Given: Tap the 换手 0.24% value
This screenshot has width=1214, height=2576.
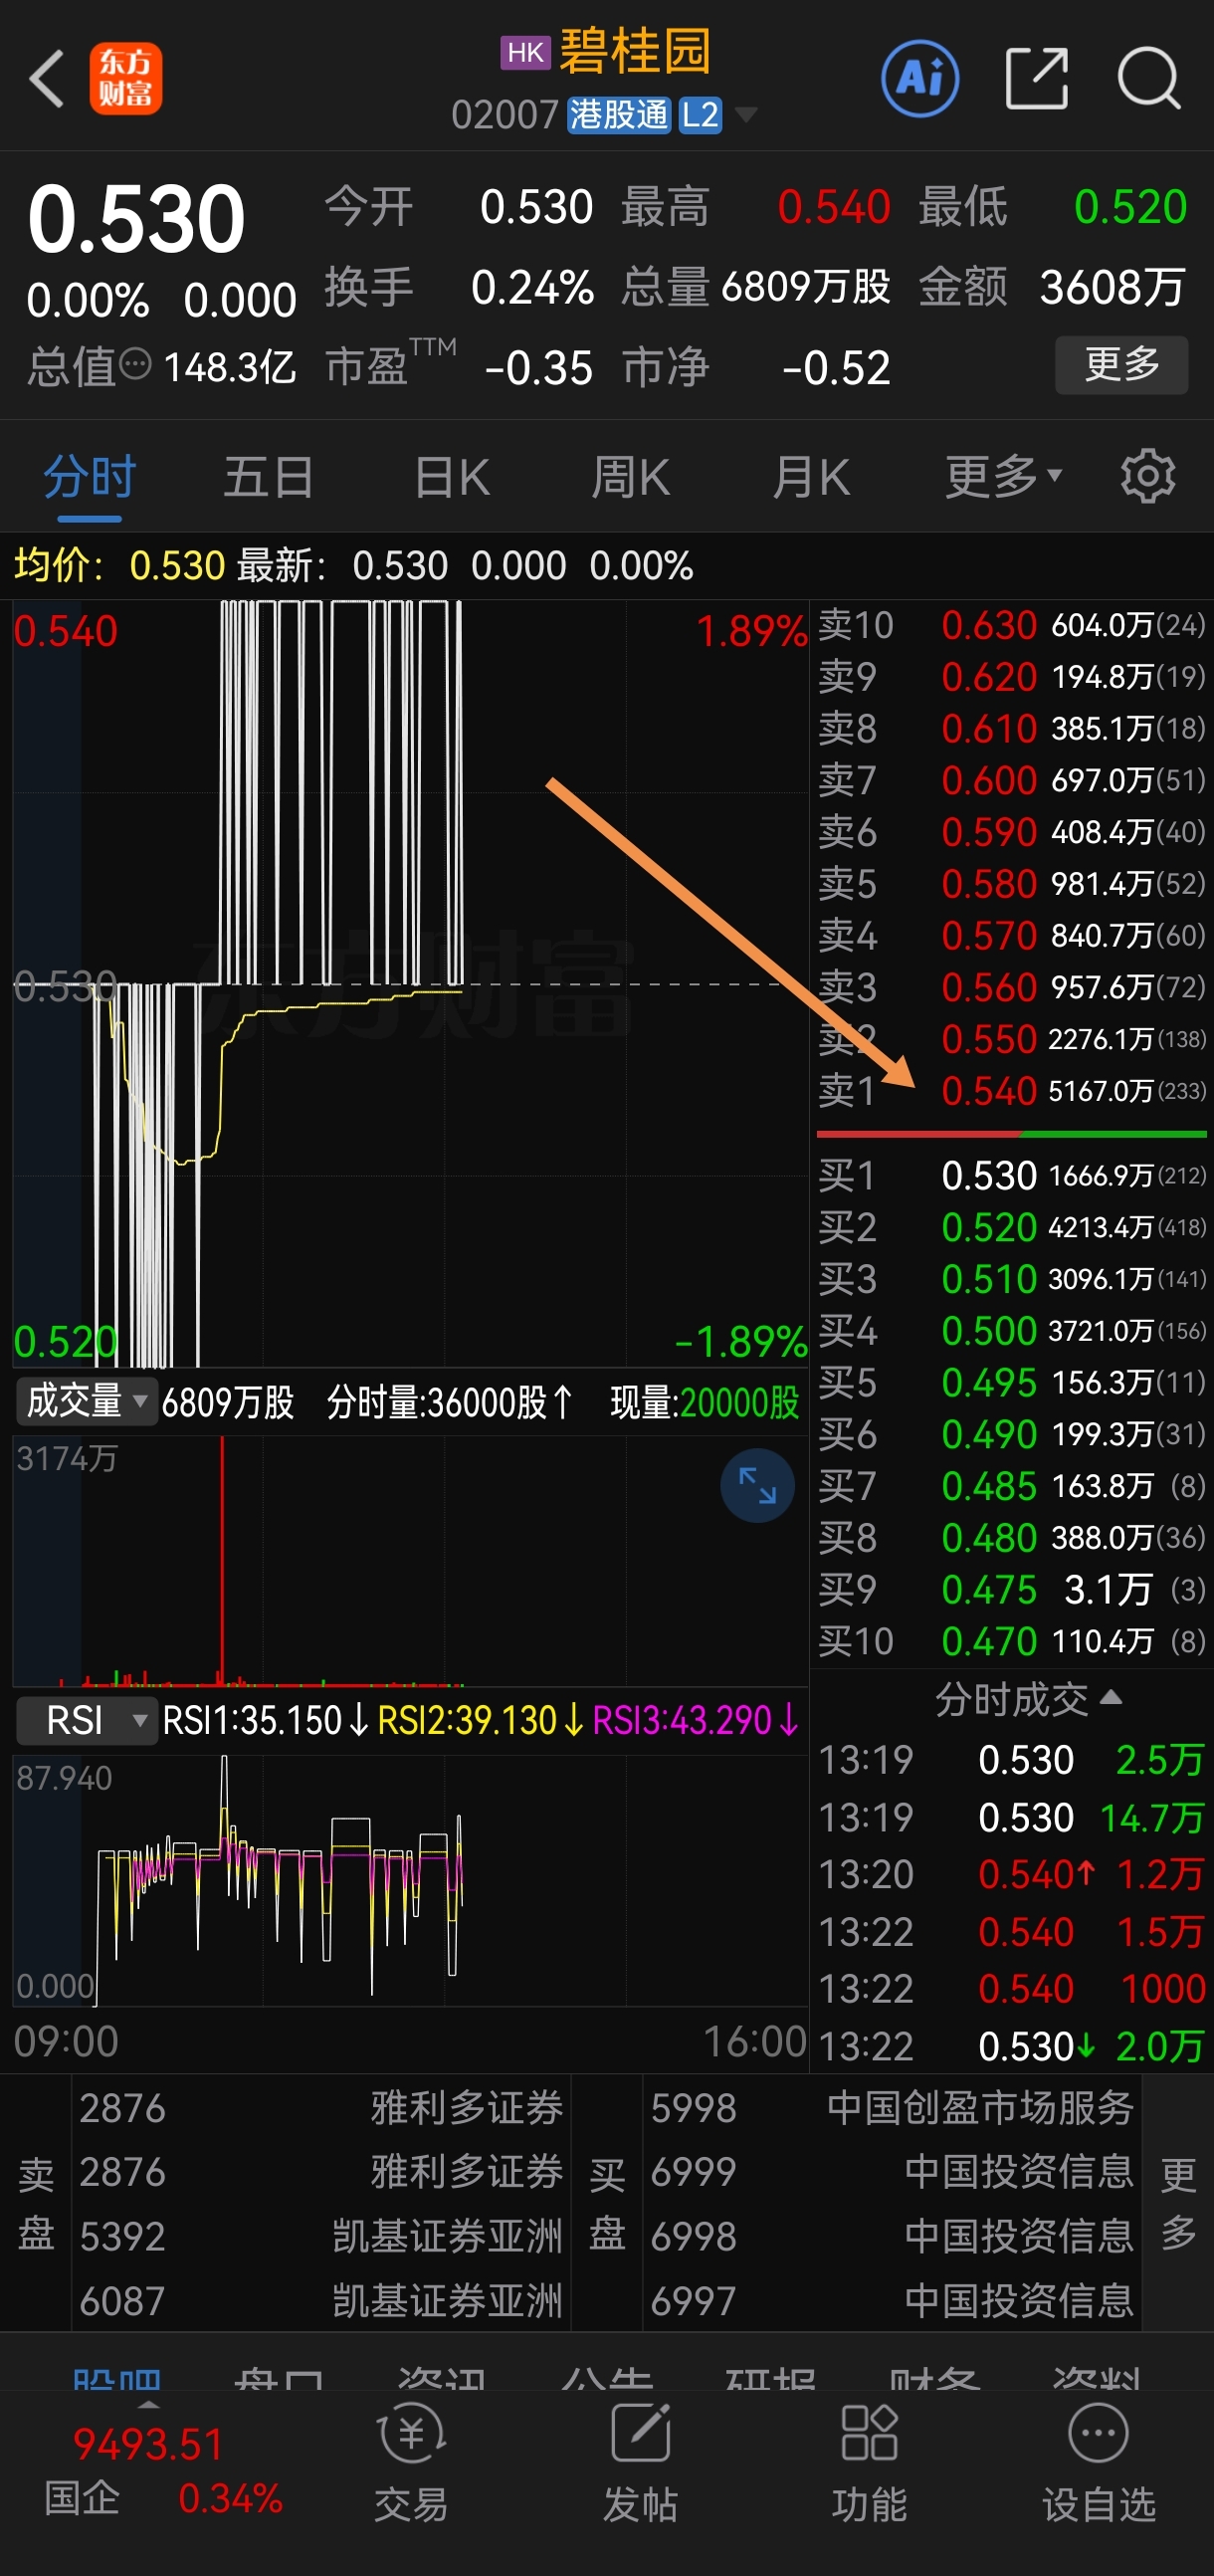Looking at the screenshot, I should [532, 288].
